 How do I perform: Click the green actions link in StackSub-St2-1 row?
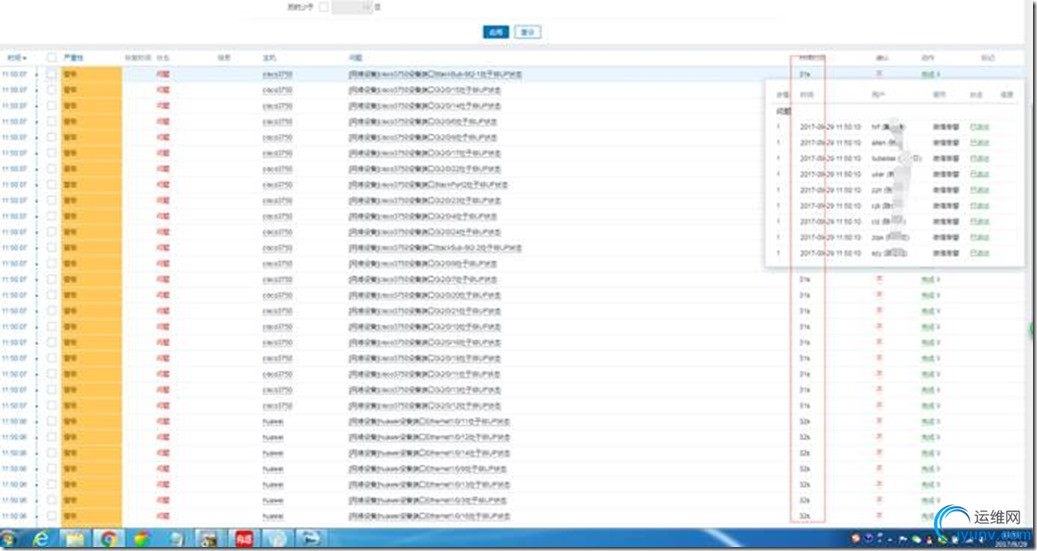pos(931,74)
